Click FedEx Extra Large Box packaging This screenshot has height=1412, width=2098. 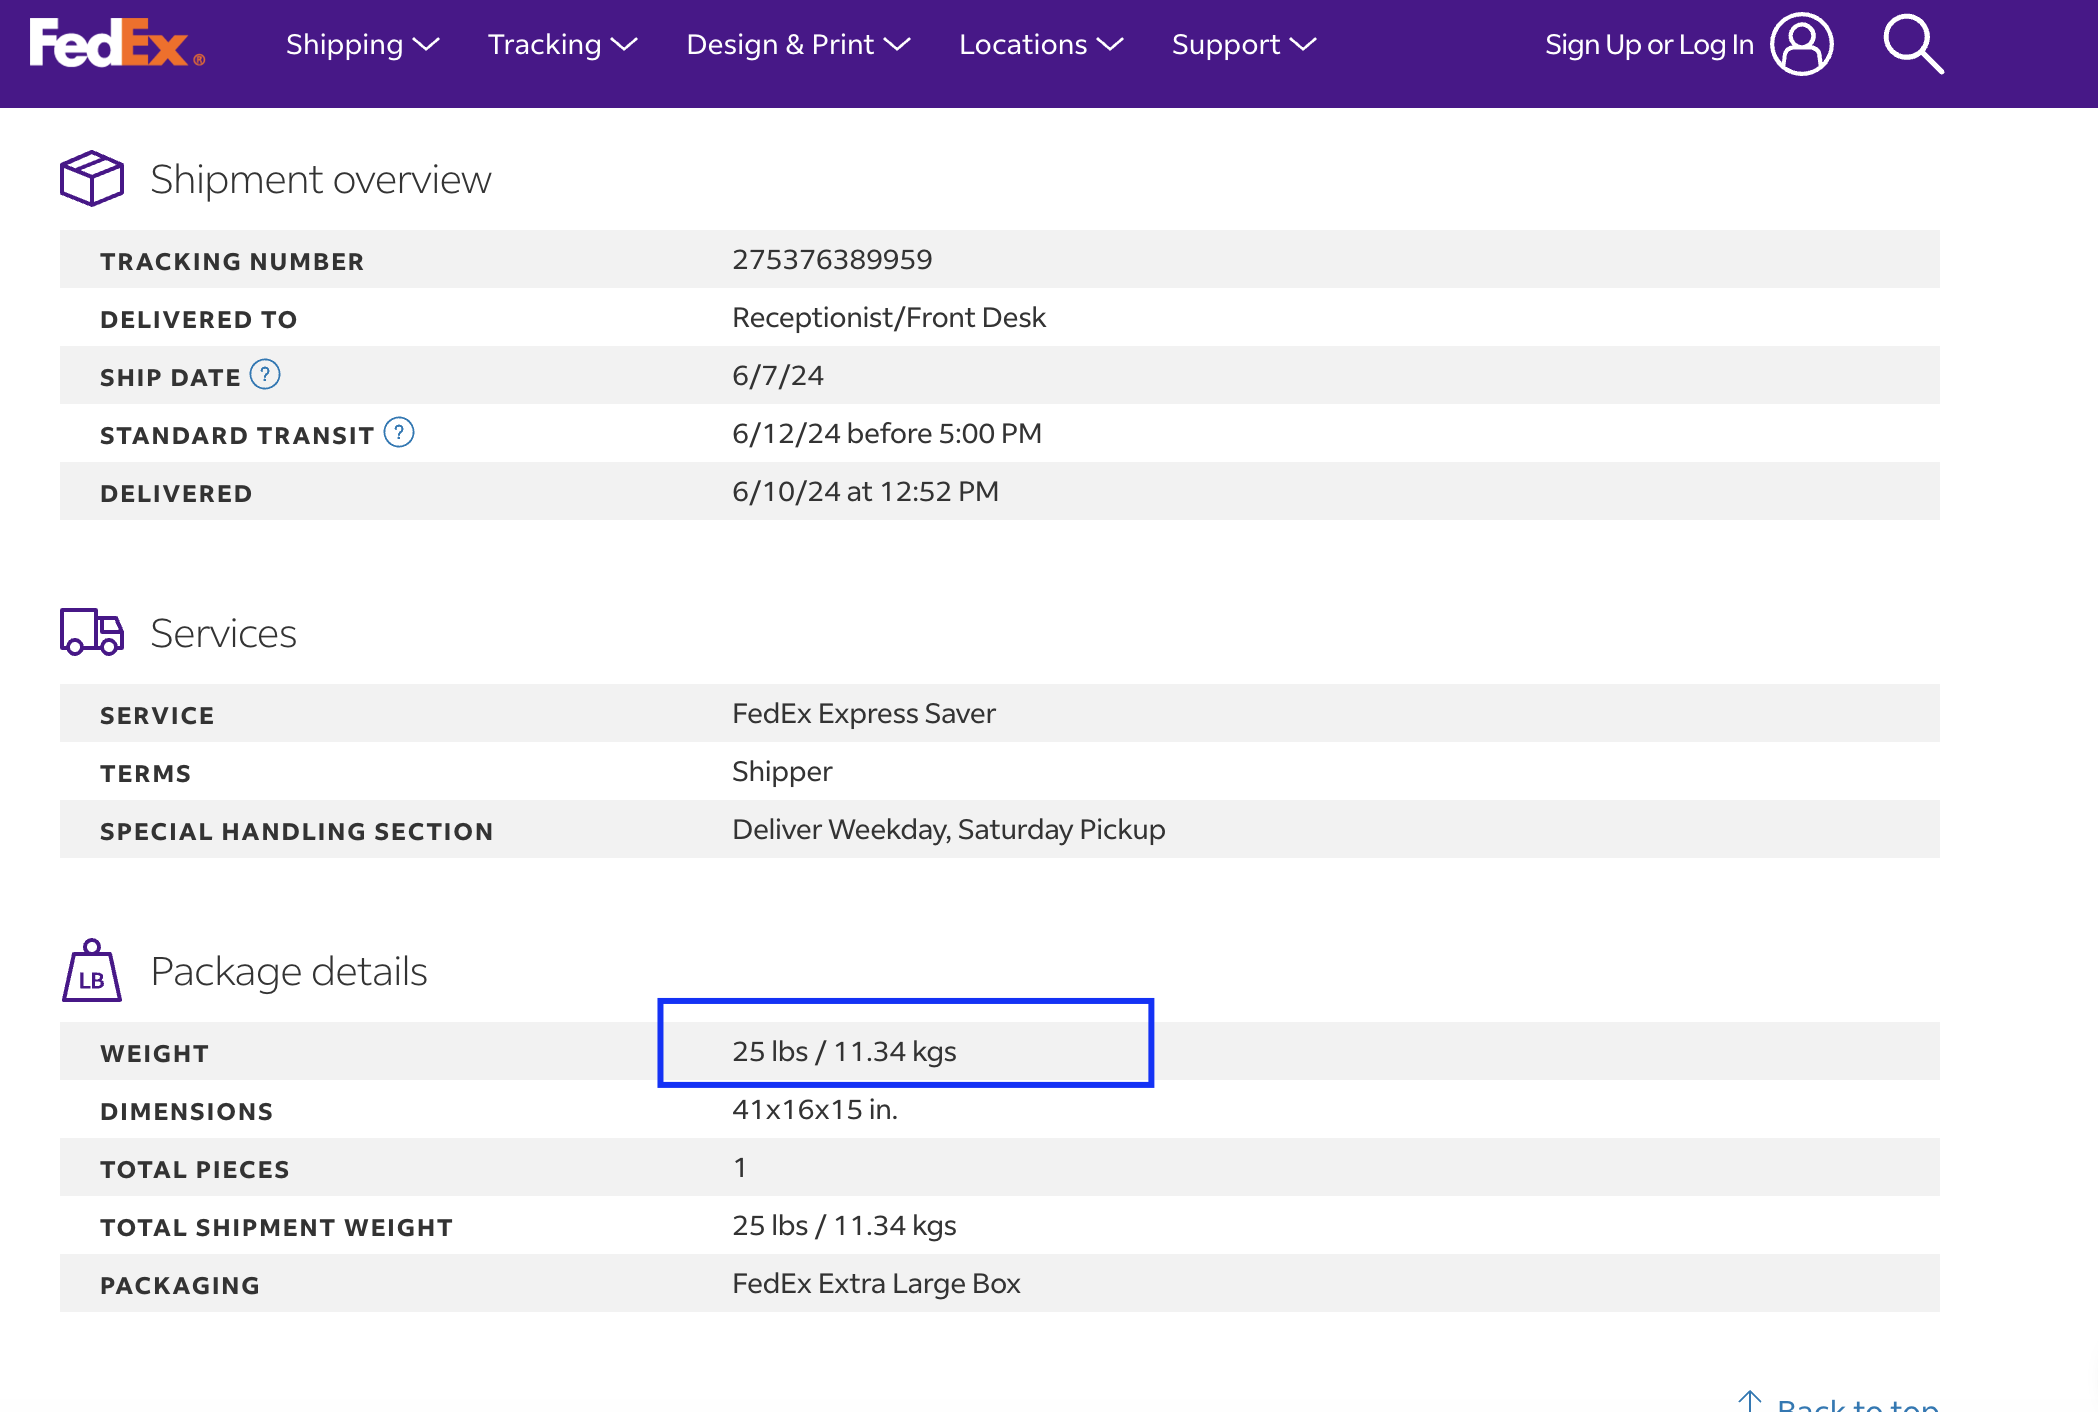[x=876, y=1283]
